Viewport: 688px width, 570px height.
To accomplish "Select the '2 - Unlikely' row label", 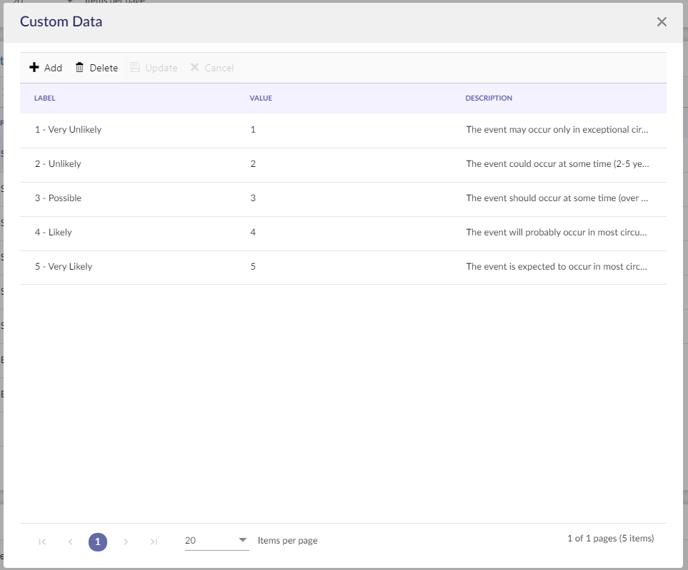I will point(58,164).
